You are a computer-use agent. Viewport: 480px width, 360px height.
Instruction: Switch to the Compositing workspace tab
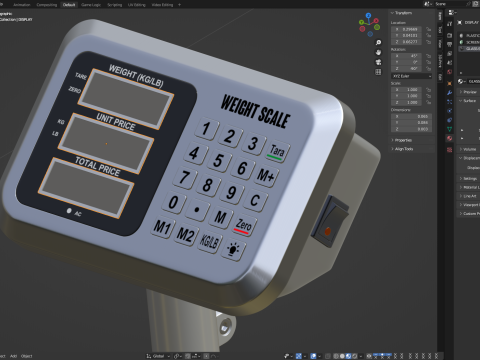47,5
